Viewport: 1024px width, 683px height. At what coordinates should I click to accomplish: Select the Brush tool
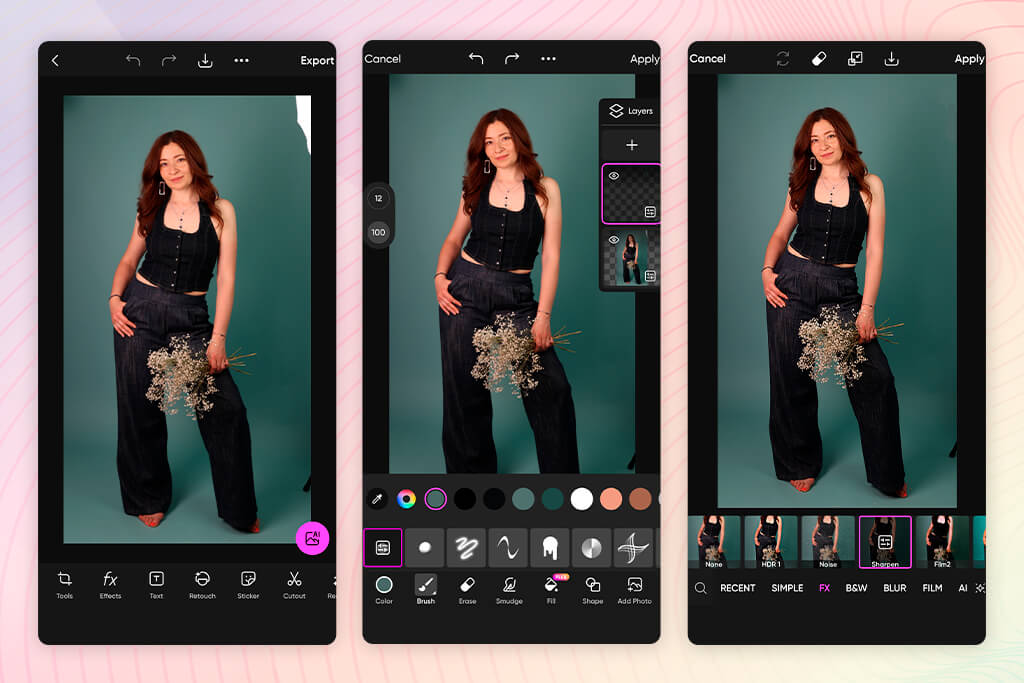[x=426, y=590]
